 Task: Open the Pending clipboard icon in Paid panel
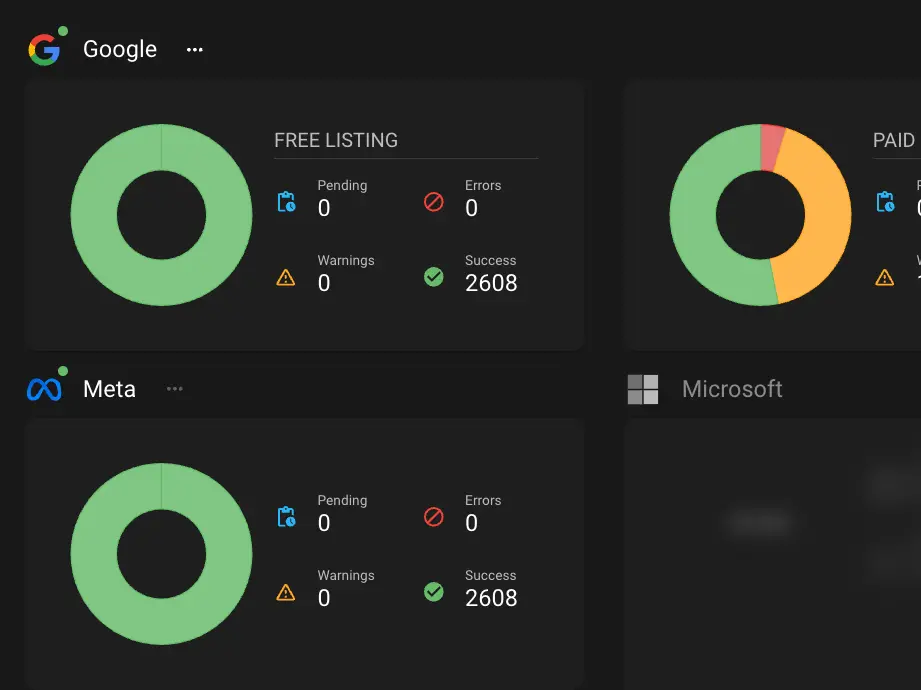tap(885, 201)
